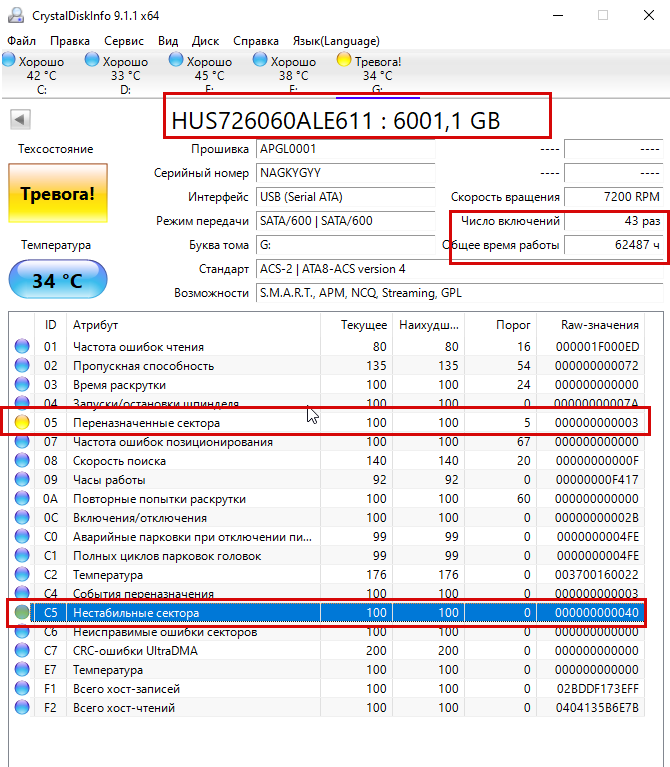The height and width of the screenshot is (767, 670).
Task: Click the Буква тома field G:
Action: (x=345, y=245)
